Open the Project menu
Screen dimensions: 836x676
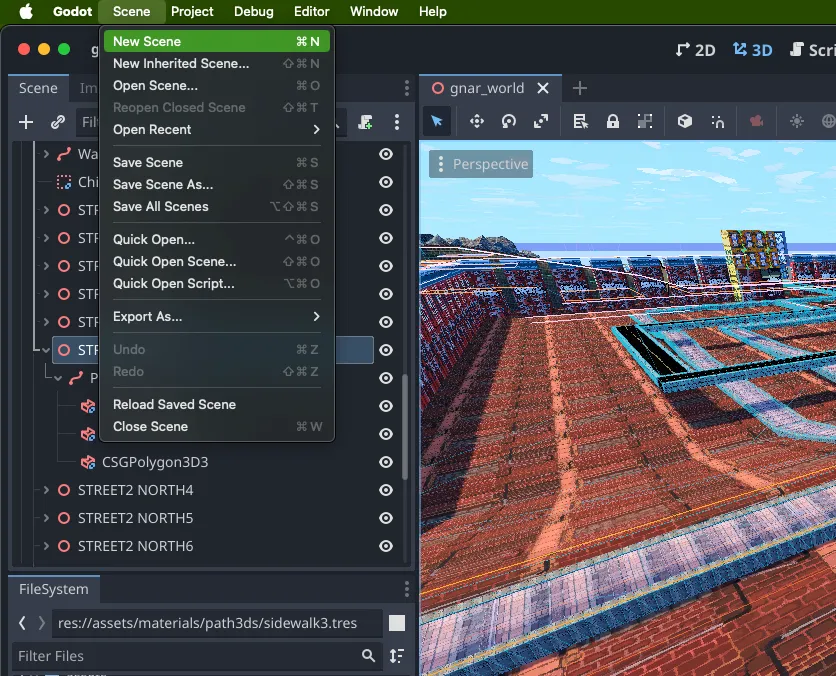192,11
